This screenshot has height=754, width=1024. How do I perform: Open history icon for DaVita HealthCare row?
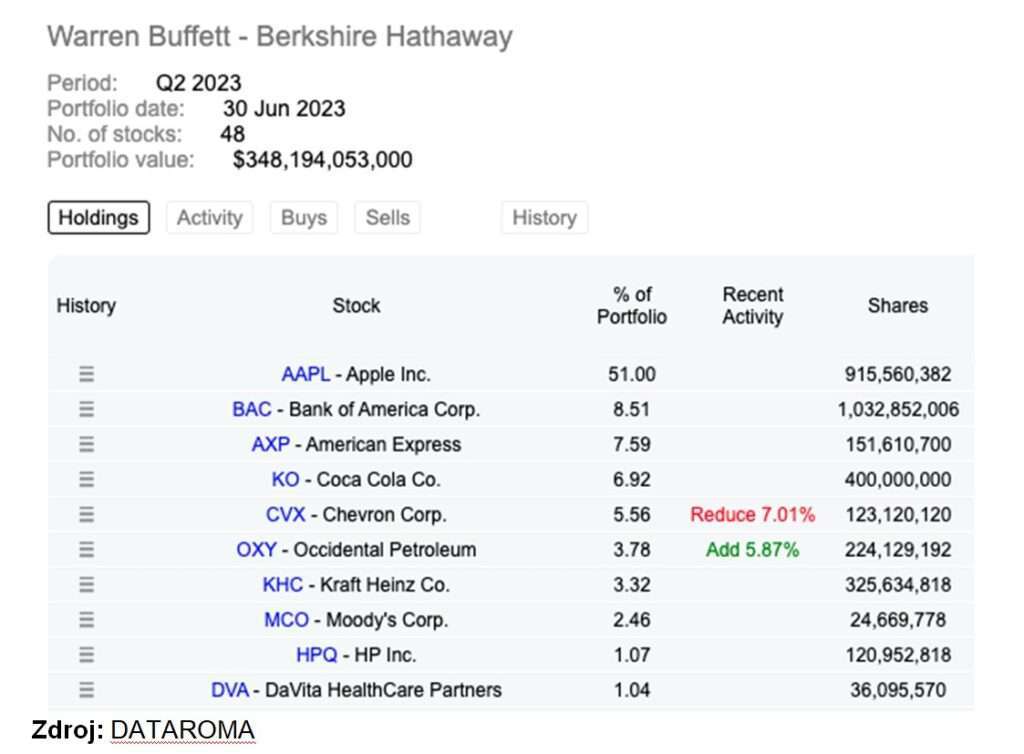pyautogui.click(x=86, y=690)
